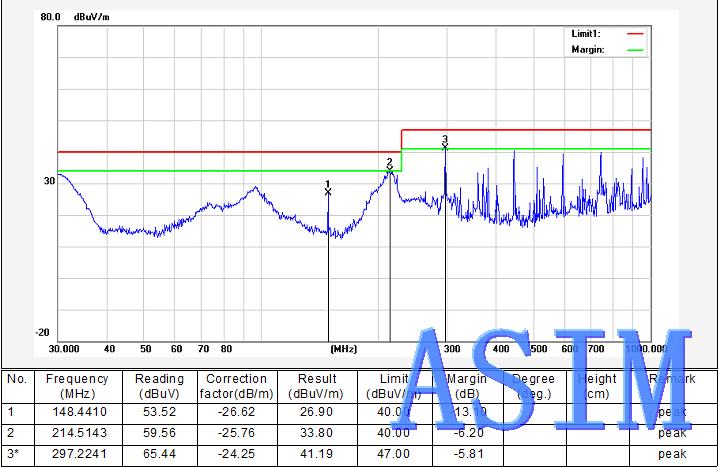This screenshot has width=719, height=468.
Task: Click the No. column header
Action: pyautogui.click(x=17, y=380)
